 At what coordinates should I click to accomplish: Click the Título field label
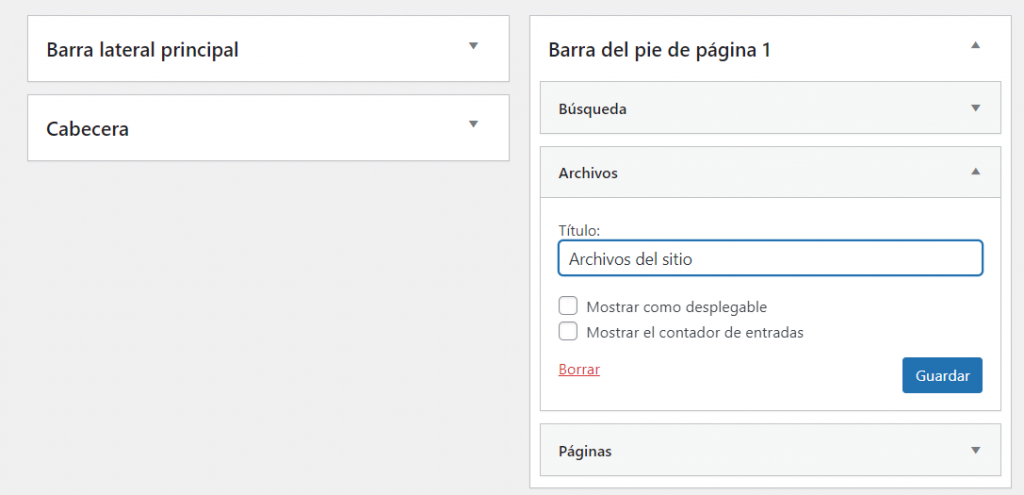(579, 230)
